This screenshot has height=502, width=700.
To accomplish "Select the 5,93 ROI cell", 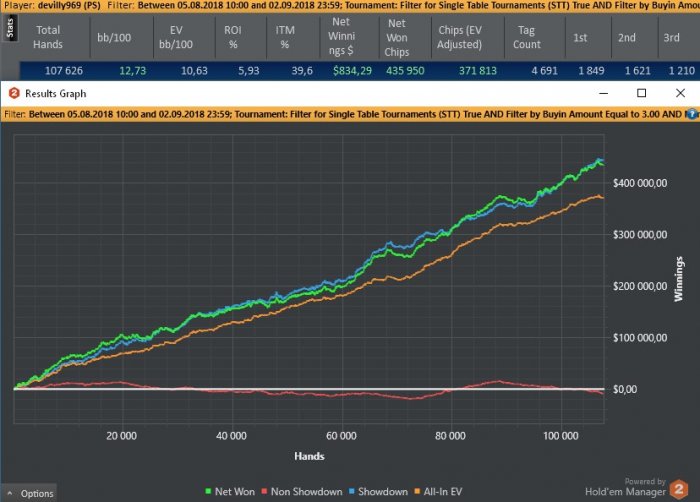I will pos(249,71).
